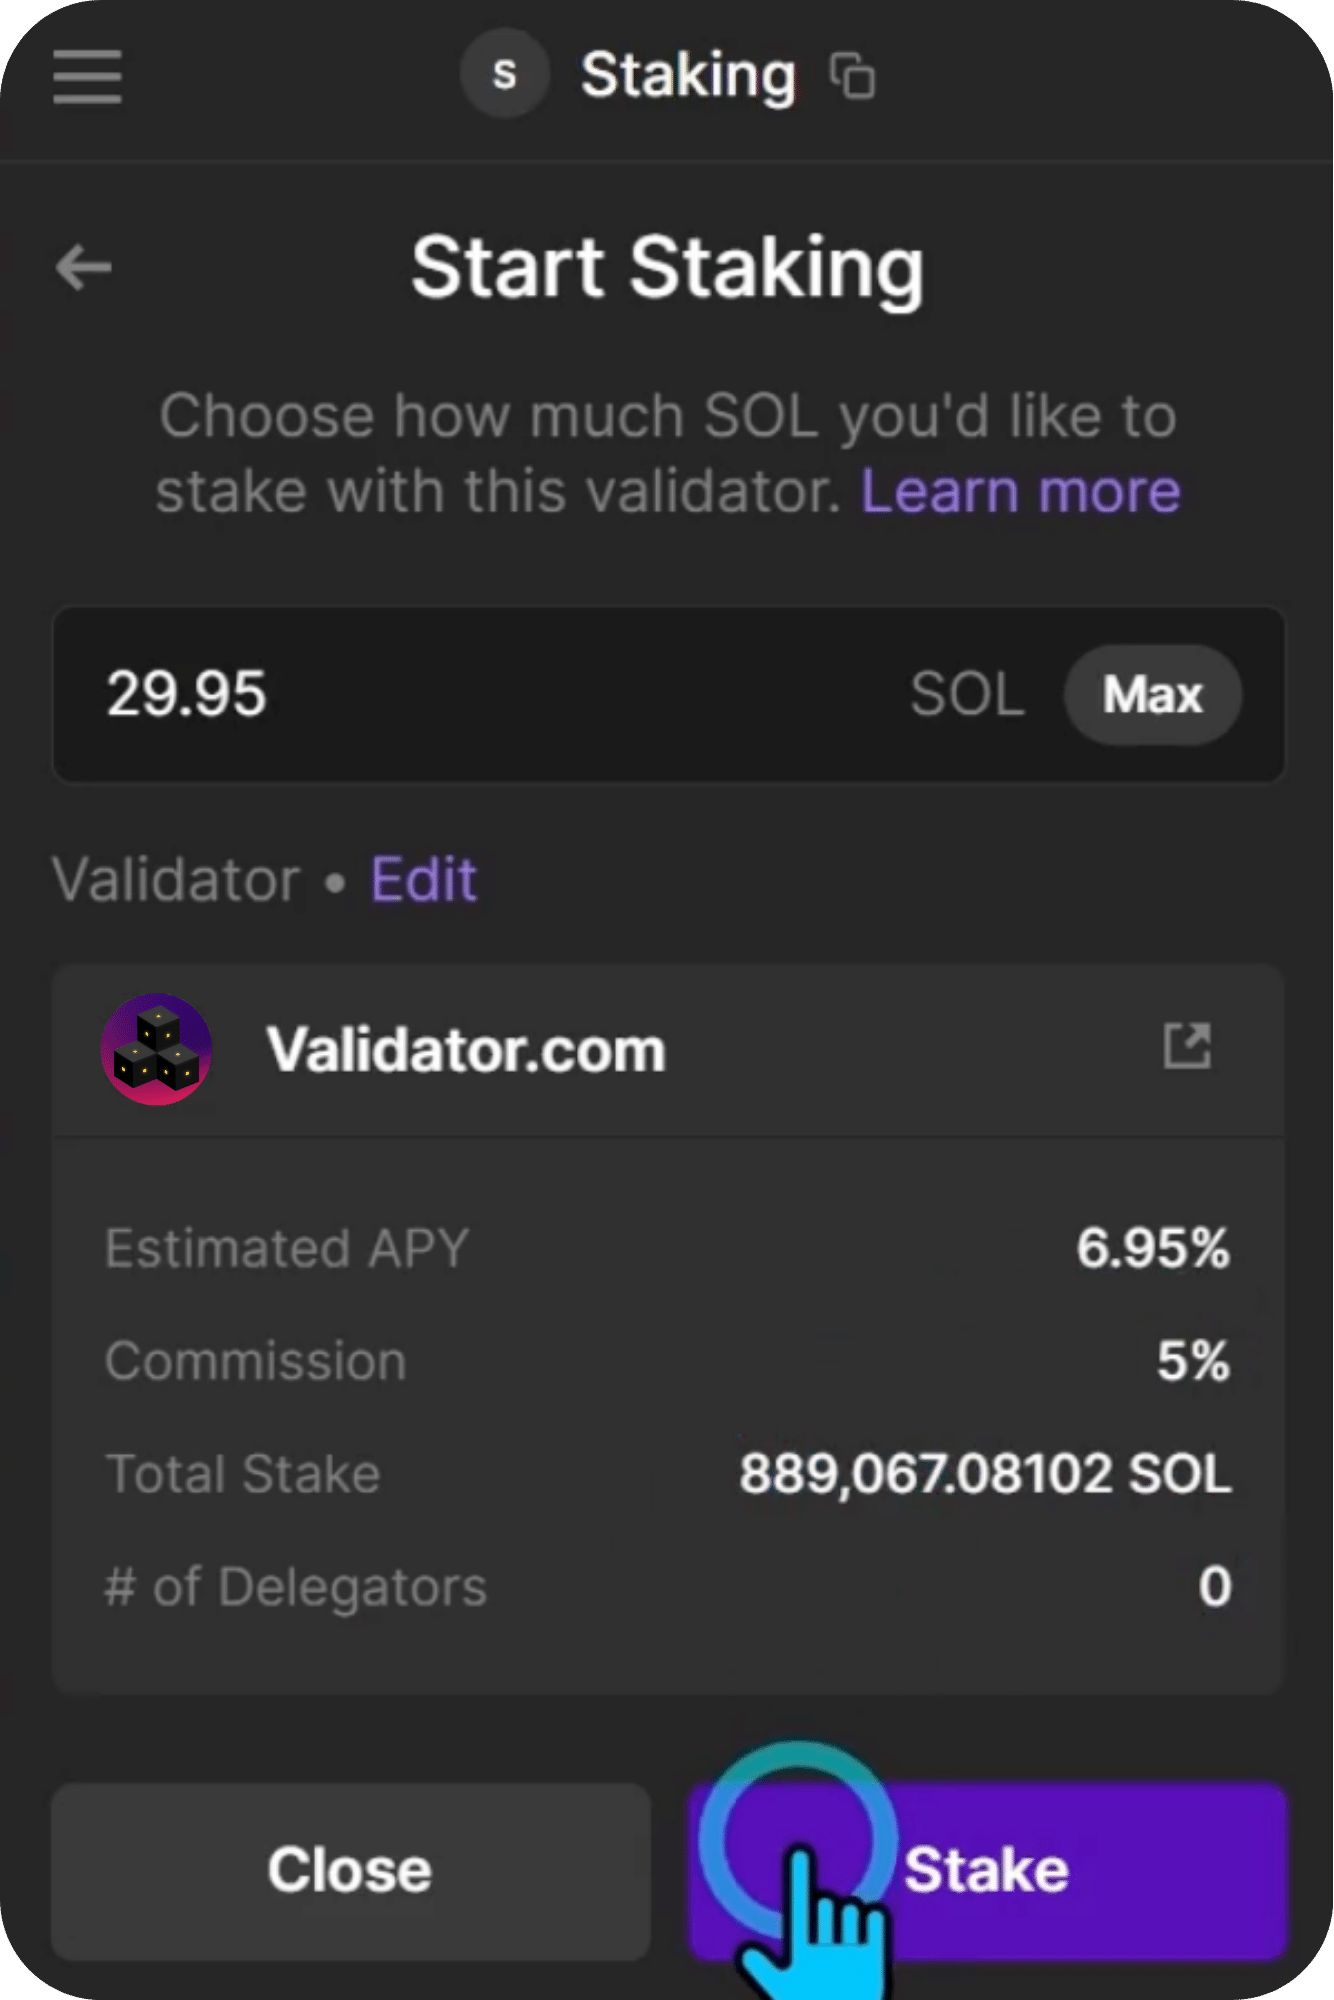The image size is (1334, 2000).
Task: Click the S account avatar
Action: (505, 74)
